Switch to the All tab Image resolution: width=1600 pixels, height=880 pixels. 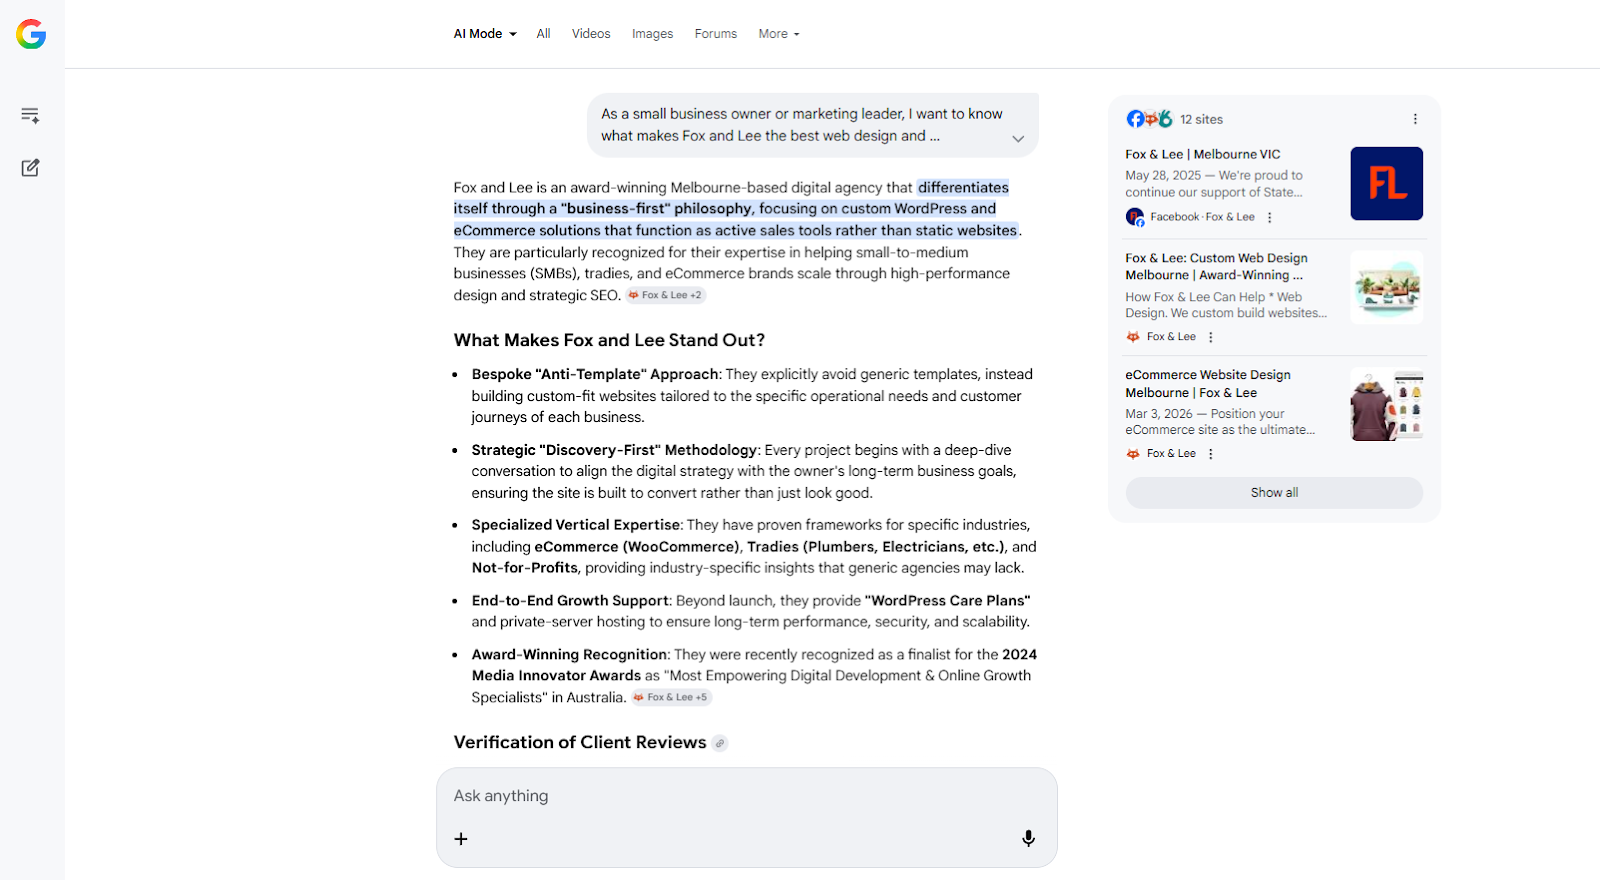(x=543, y=34)
